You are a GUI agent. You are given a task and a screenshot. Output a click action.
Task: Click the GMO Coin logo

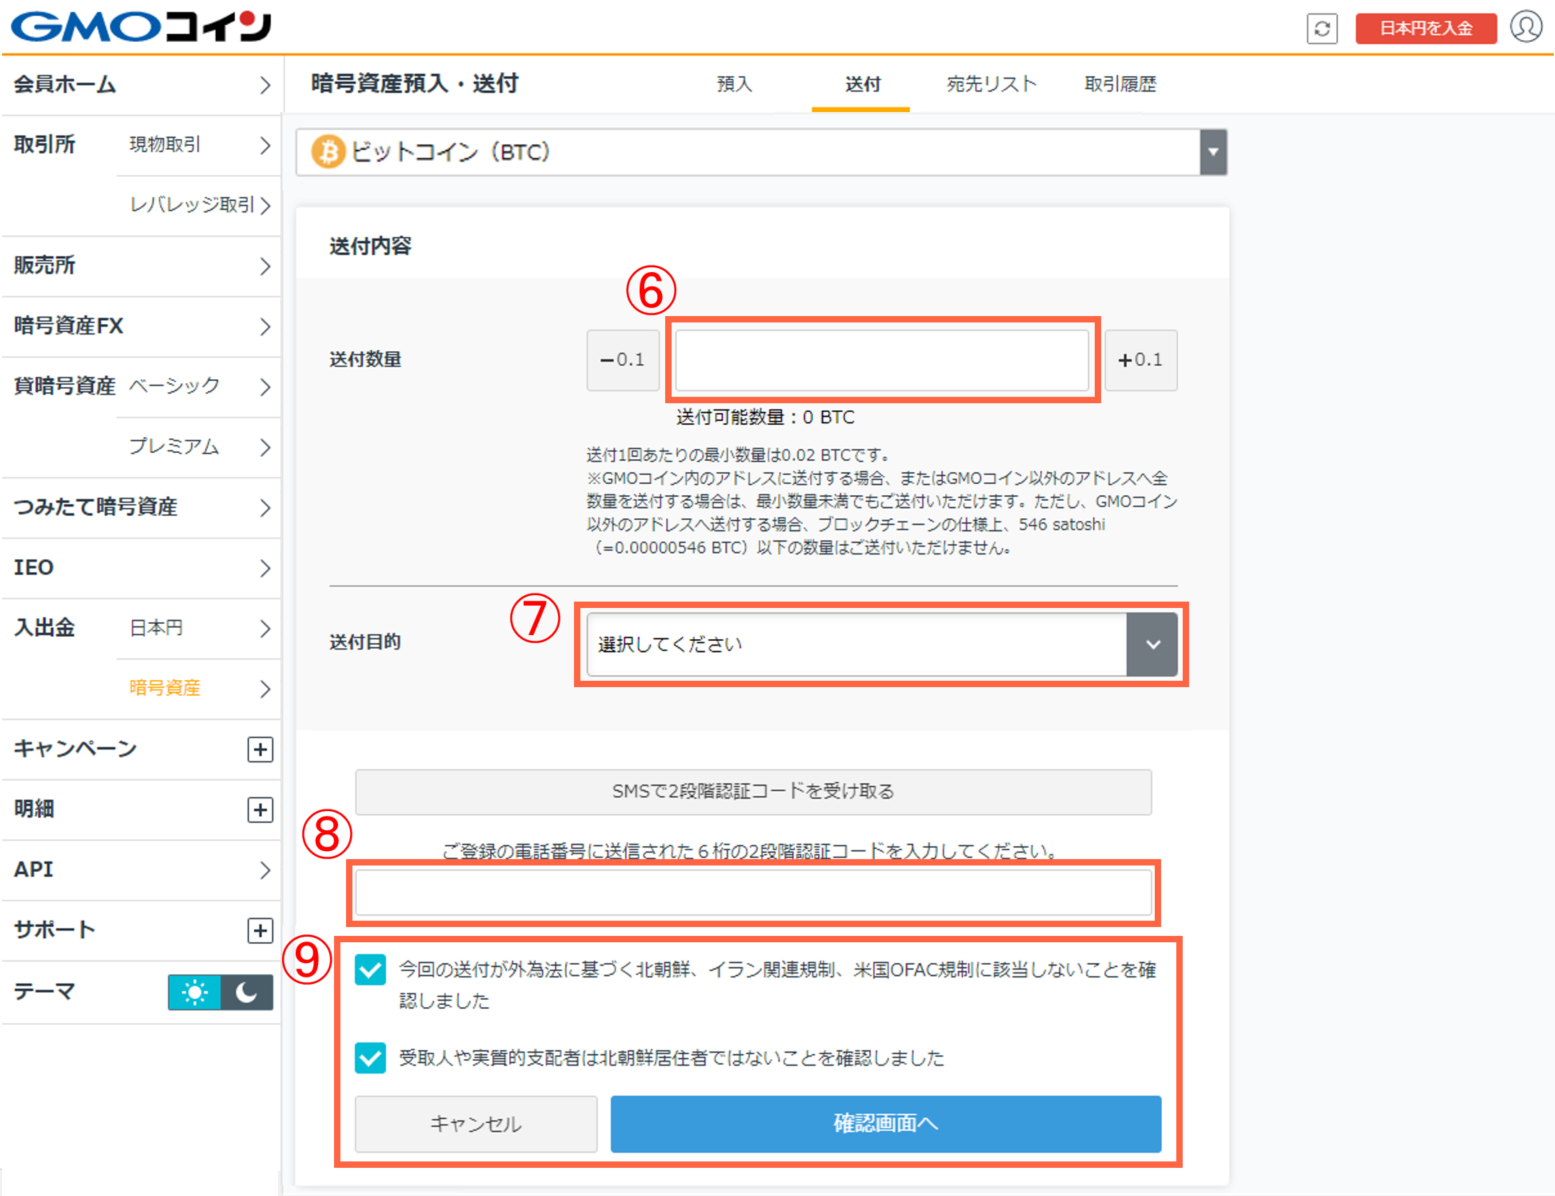[x=138, y=27]
